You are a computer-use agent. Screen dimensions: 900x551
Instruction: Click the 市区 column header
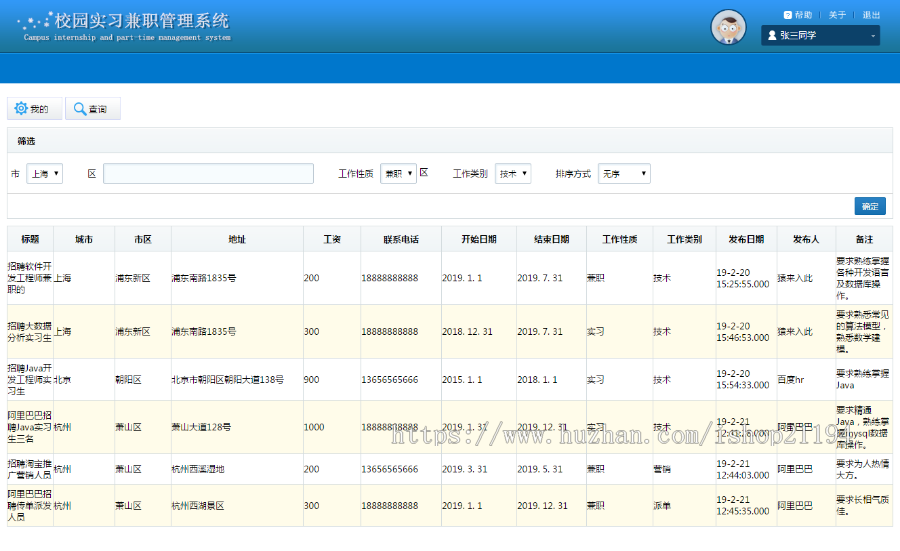coord(143,239)
